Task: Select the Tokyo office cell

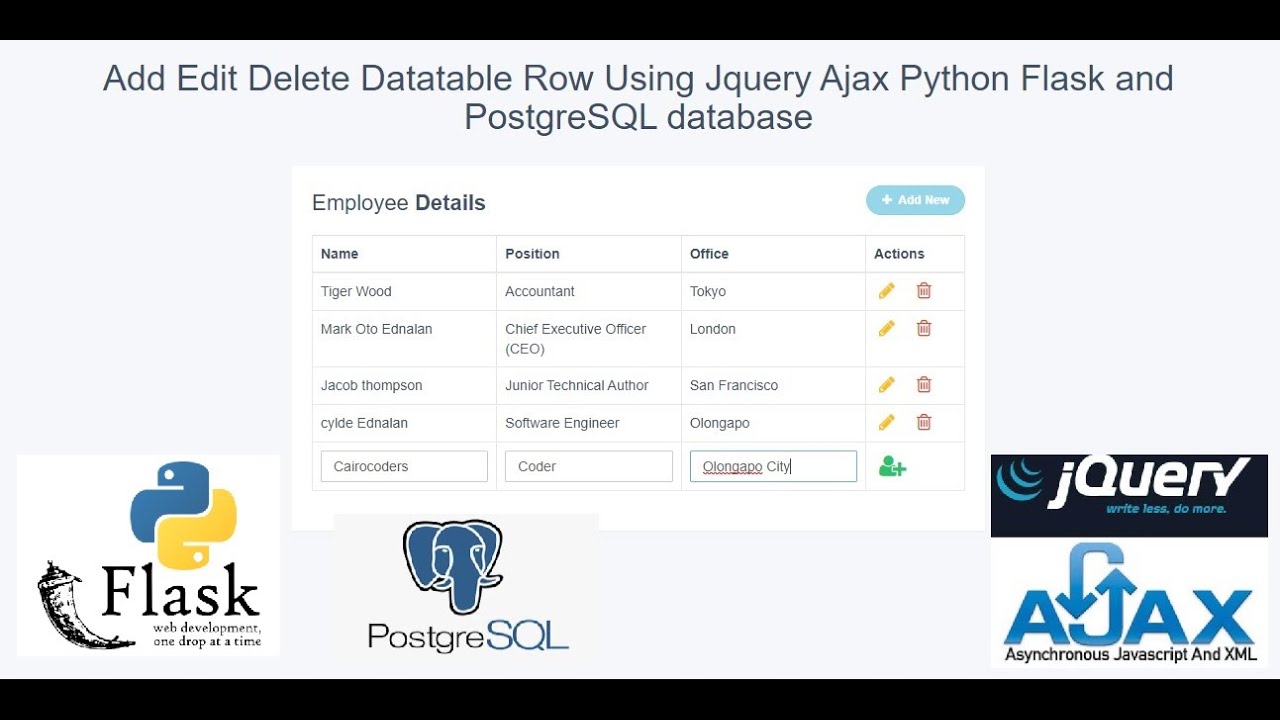Action: point(773,291)
